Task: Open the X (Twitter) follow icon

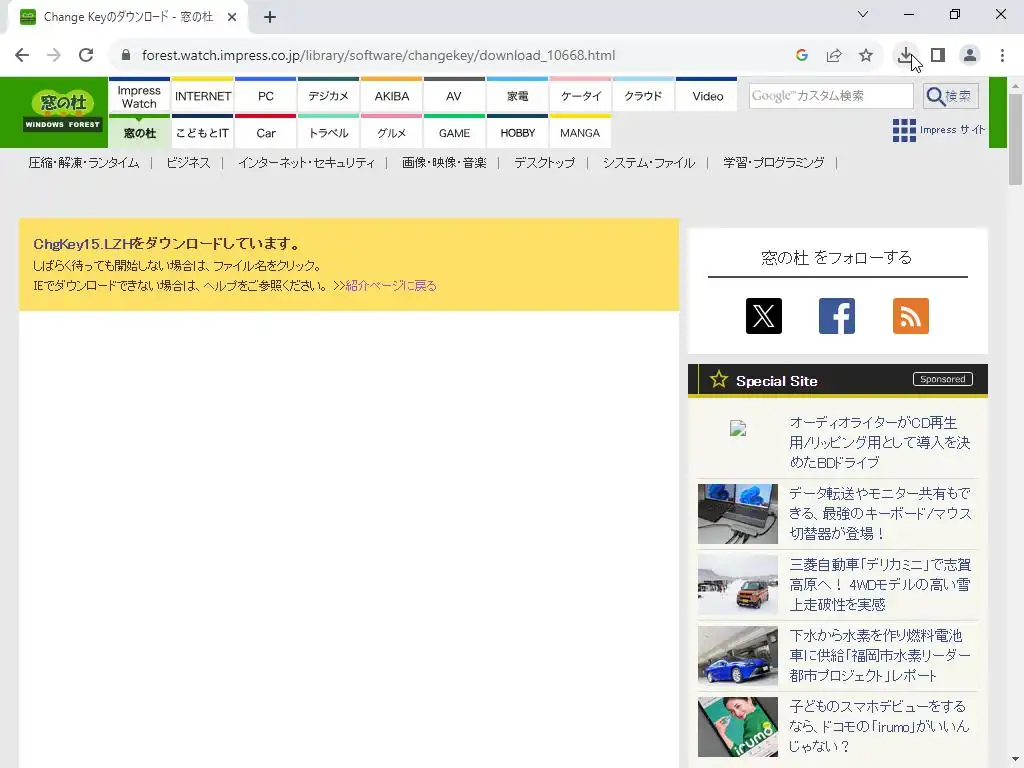Action: [763, 316]
